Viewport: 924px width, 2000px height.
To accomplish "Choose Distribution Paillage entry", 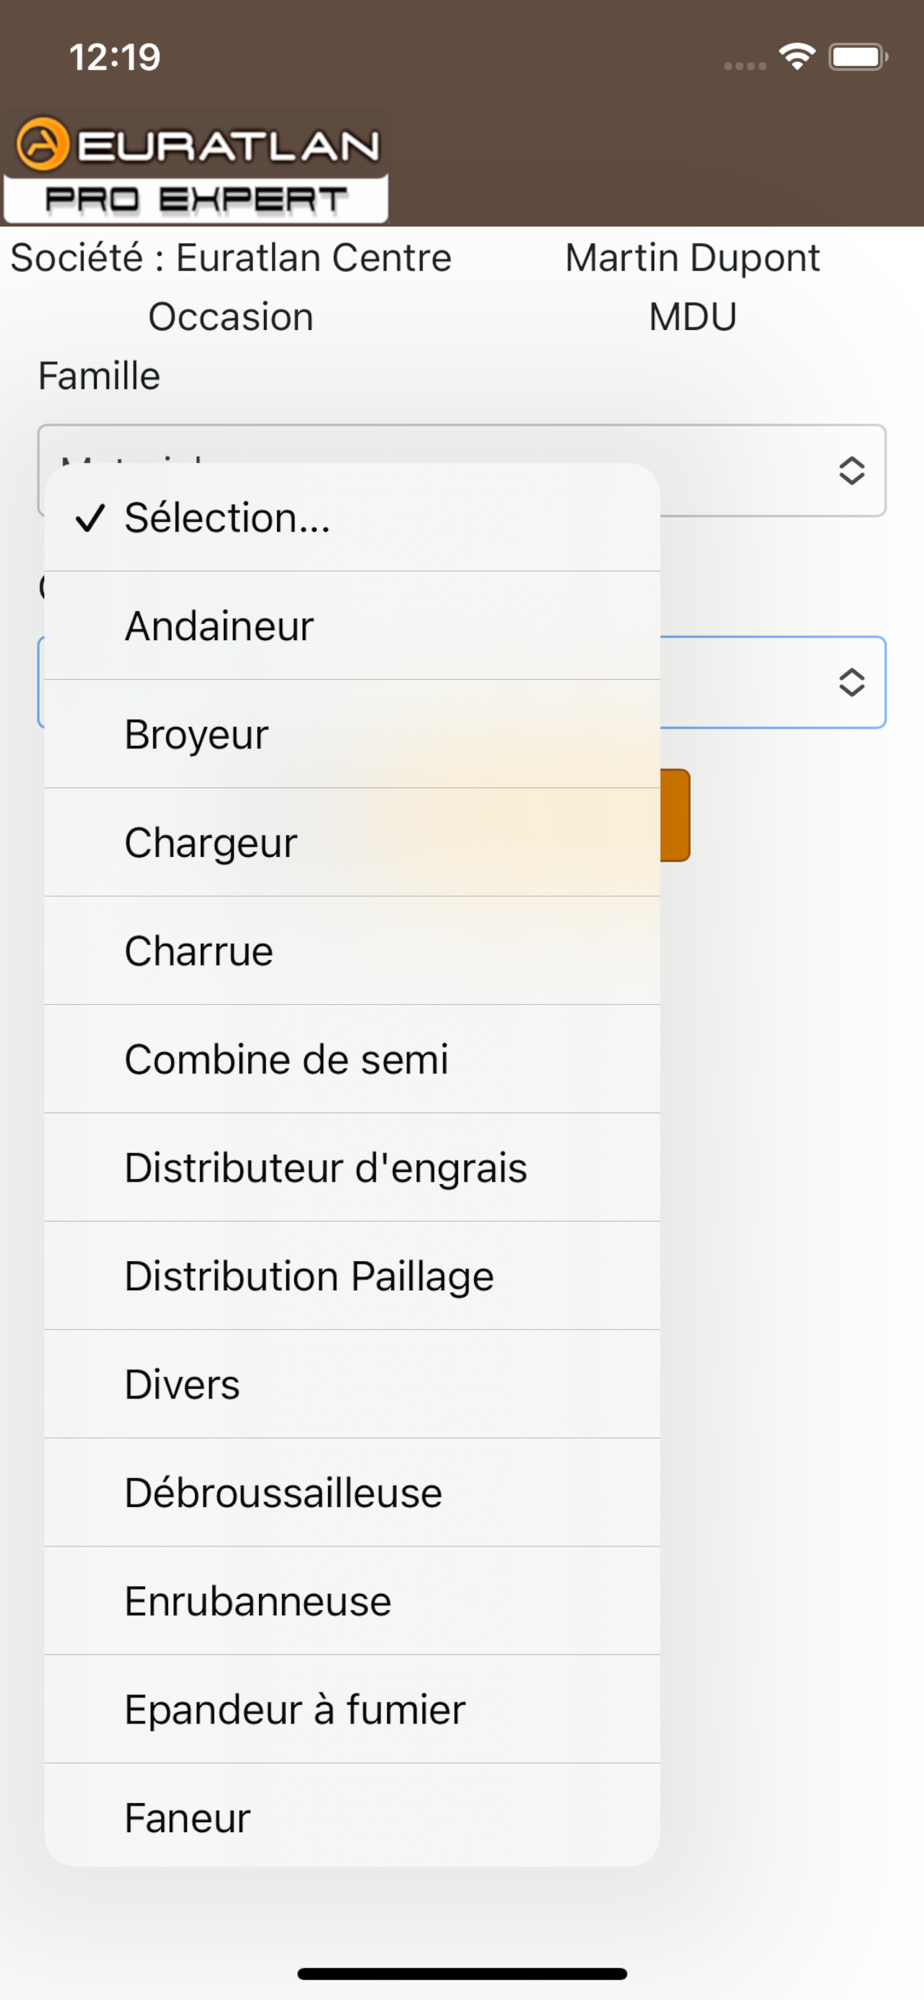I will 352,1276.
